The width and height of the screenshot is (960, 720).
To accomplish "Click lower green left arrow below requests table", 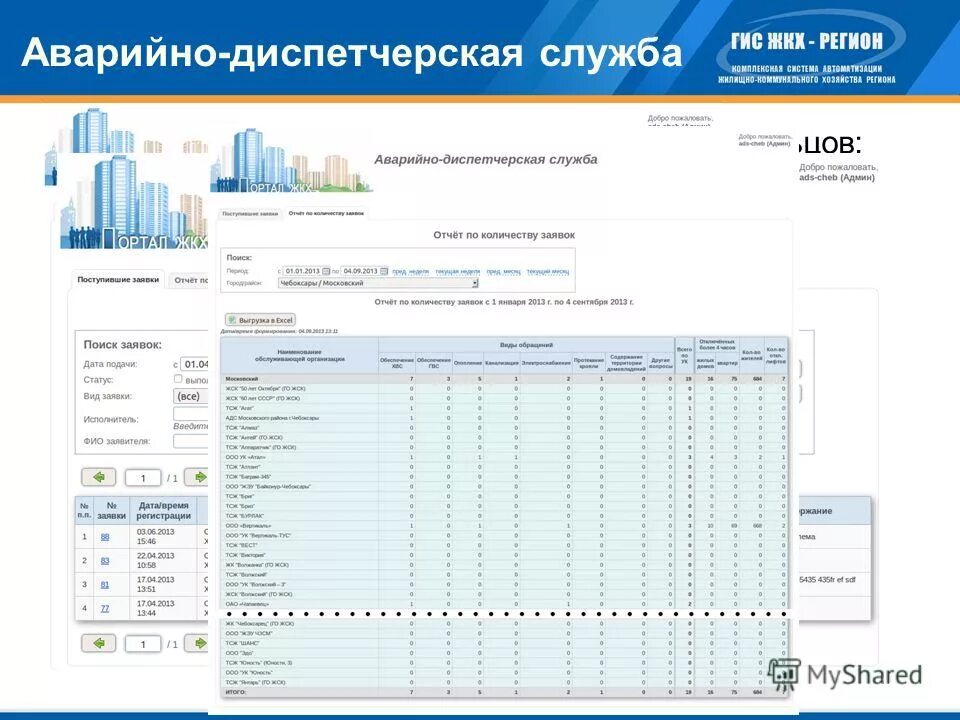I will click(x=99, y=643).
